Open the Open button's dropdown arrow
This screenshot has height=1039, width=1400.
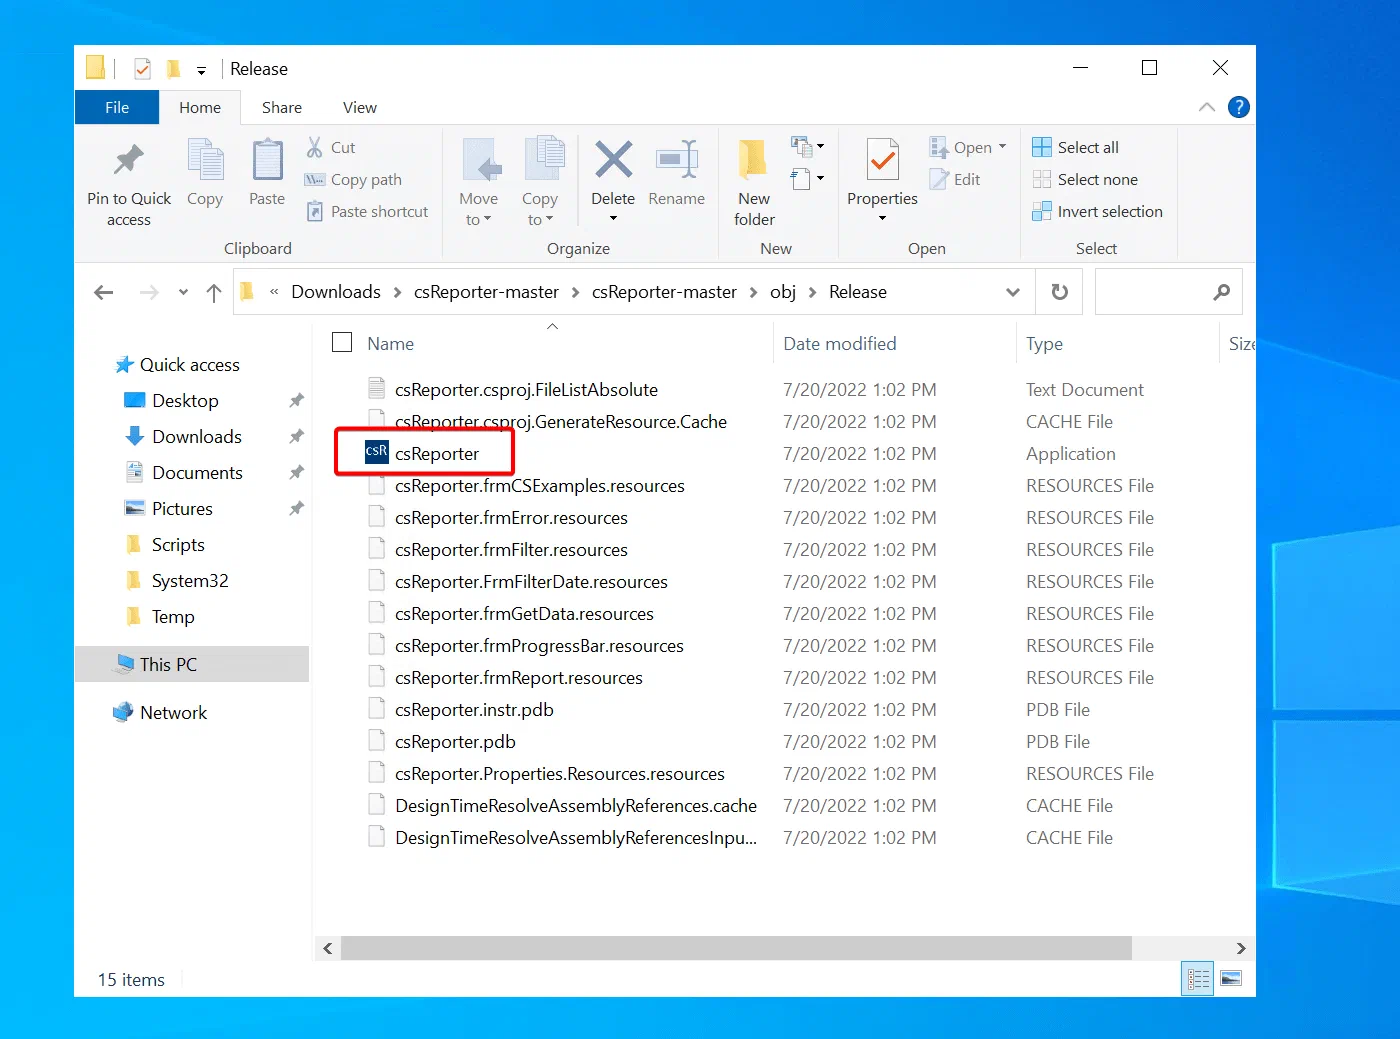pyautogui.click(x=1003, y=147)
